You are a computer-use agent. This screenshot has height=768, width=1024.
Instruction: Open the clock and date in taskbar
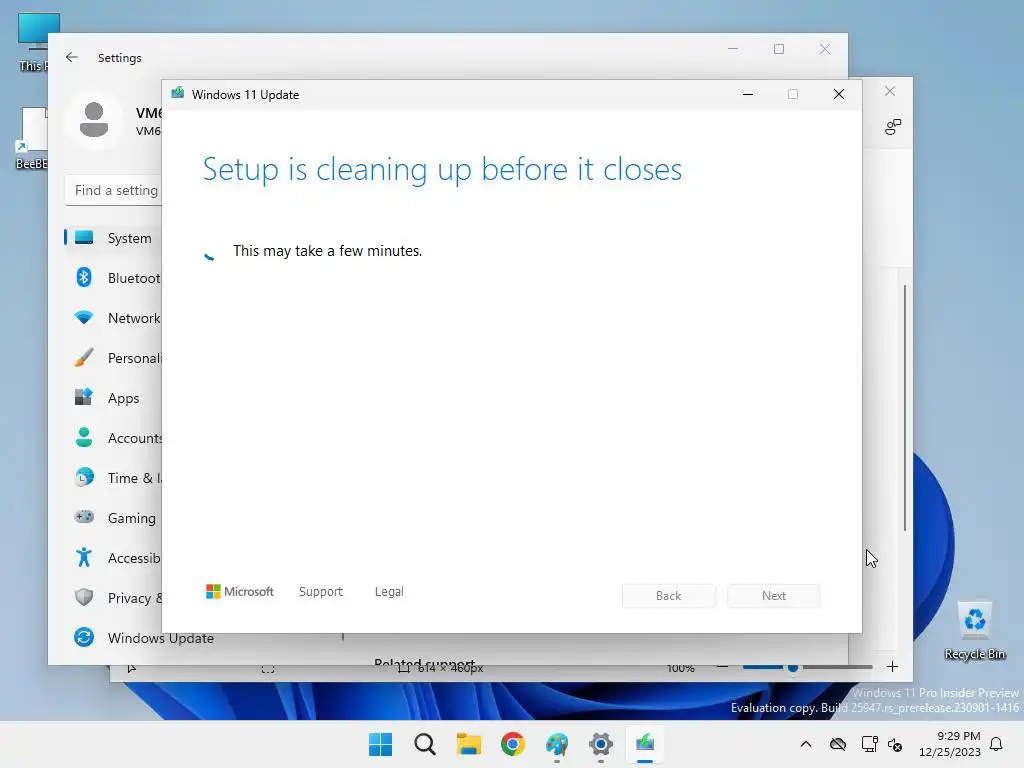coord(950,744)
